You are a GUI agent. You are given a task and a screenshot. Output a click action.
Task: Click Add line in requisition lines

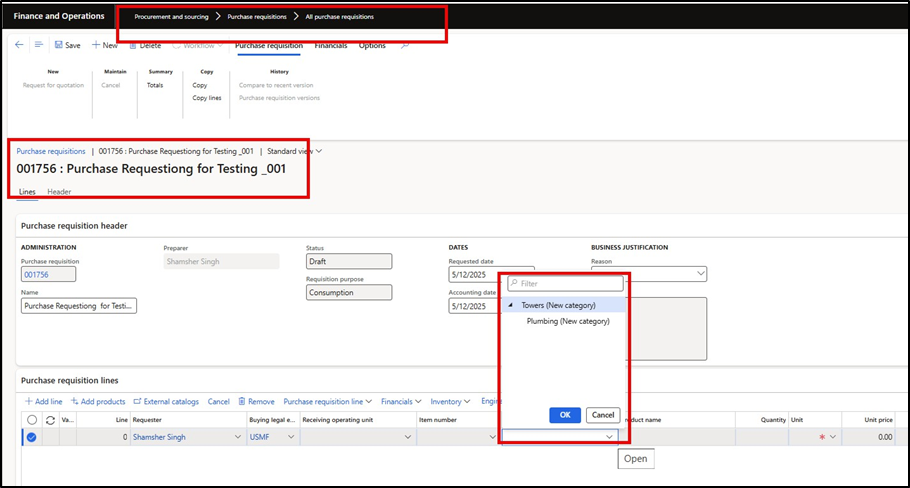click(43, 401)
